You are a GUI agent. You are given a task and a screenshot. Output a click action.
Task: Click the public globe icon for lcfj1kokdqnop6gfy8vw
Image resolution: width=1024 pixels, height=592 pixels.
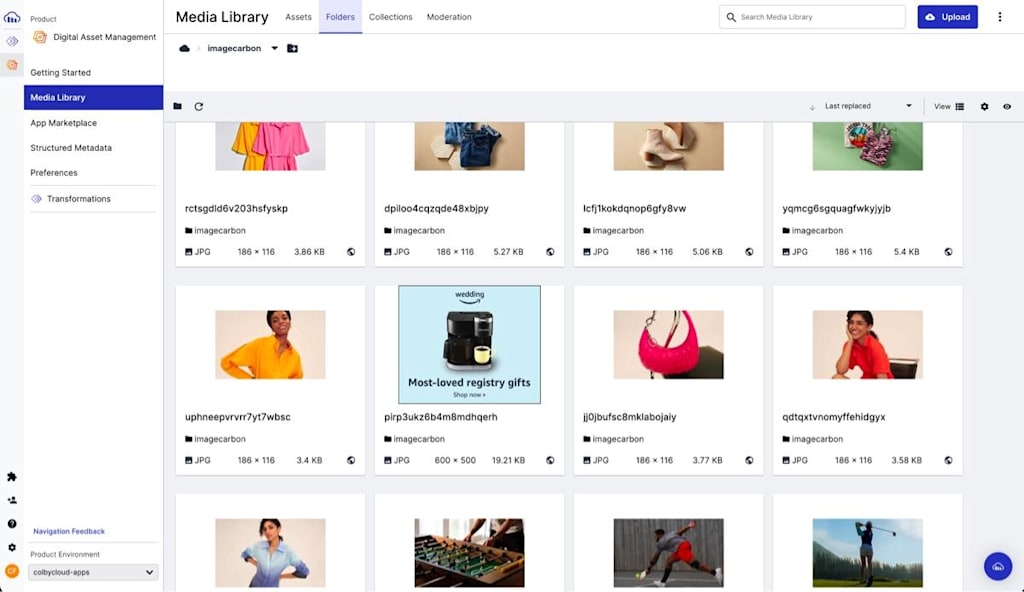point(750,252)
